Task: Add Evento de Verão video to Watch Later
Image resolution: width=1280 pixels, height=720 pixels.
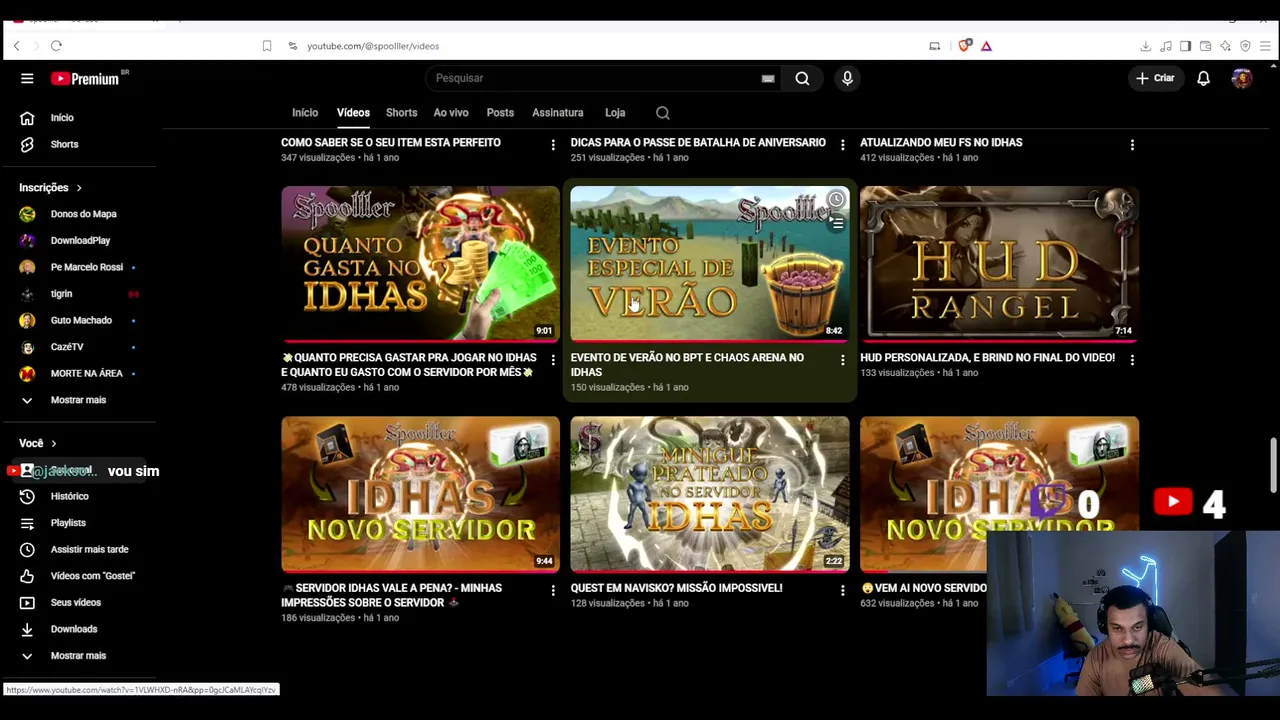Action: (836, 200)
